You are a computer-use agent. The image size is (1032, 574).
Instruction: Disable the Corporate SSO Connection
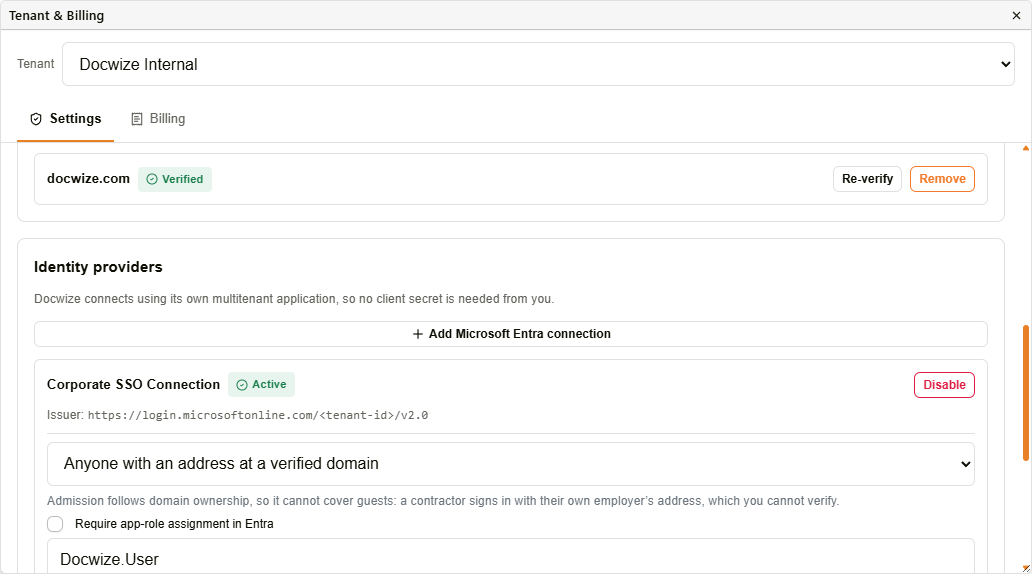[944, 385]
